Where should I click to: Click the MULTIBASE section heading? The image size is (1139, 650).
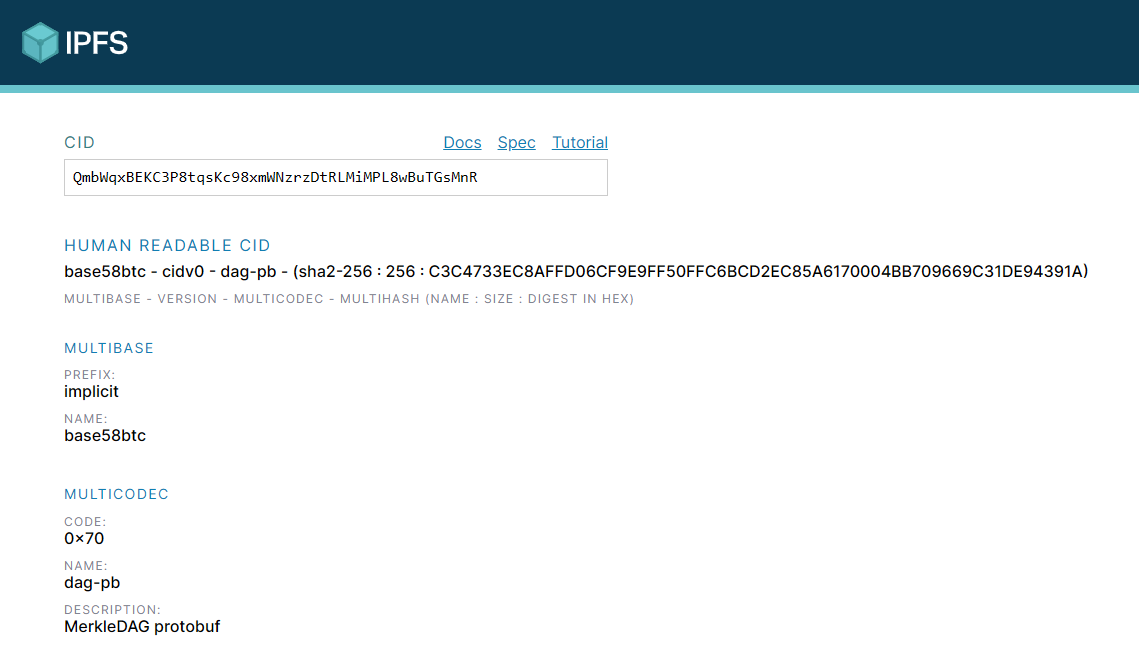pos(109,348)
